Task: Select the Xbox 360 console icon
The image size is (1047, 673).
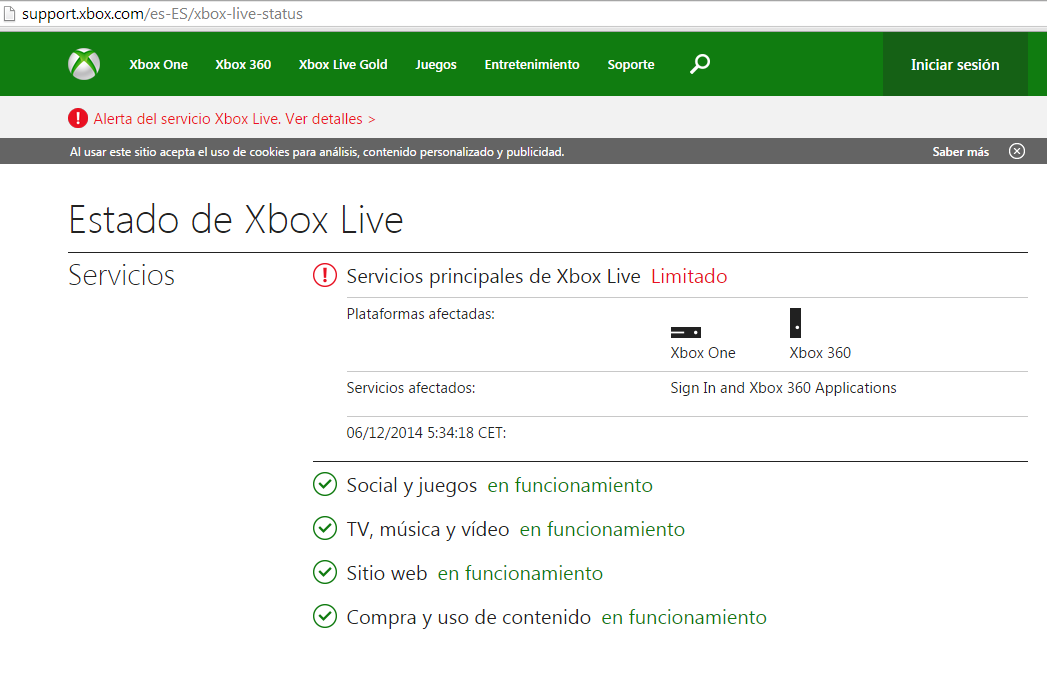Action: click(795, 323)
